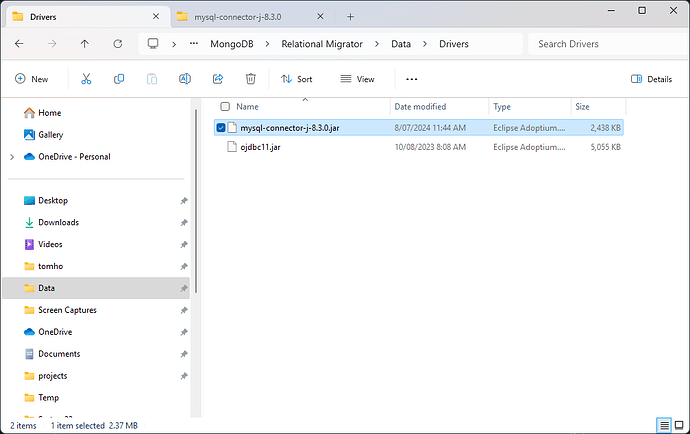690x434 pixels.
Task: Open the Sort dropdown menu
Action: (297, 79)
